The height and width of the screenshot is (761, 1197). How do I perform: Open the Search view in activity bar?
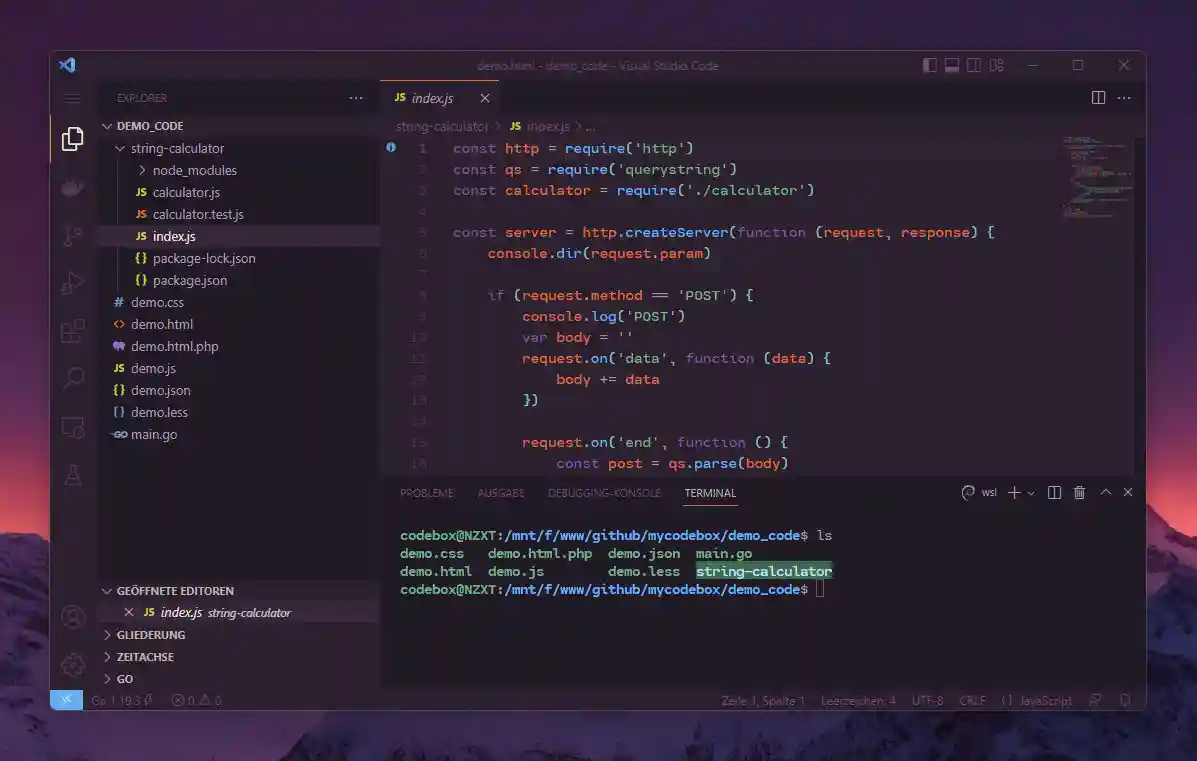[x=72, y=379]
